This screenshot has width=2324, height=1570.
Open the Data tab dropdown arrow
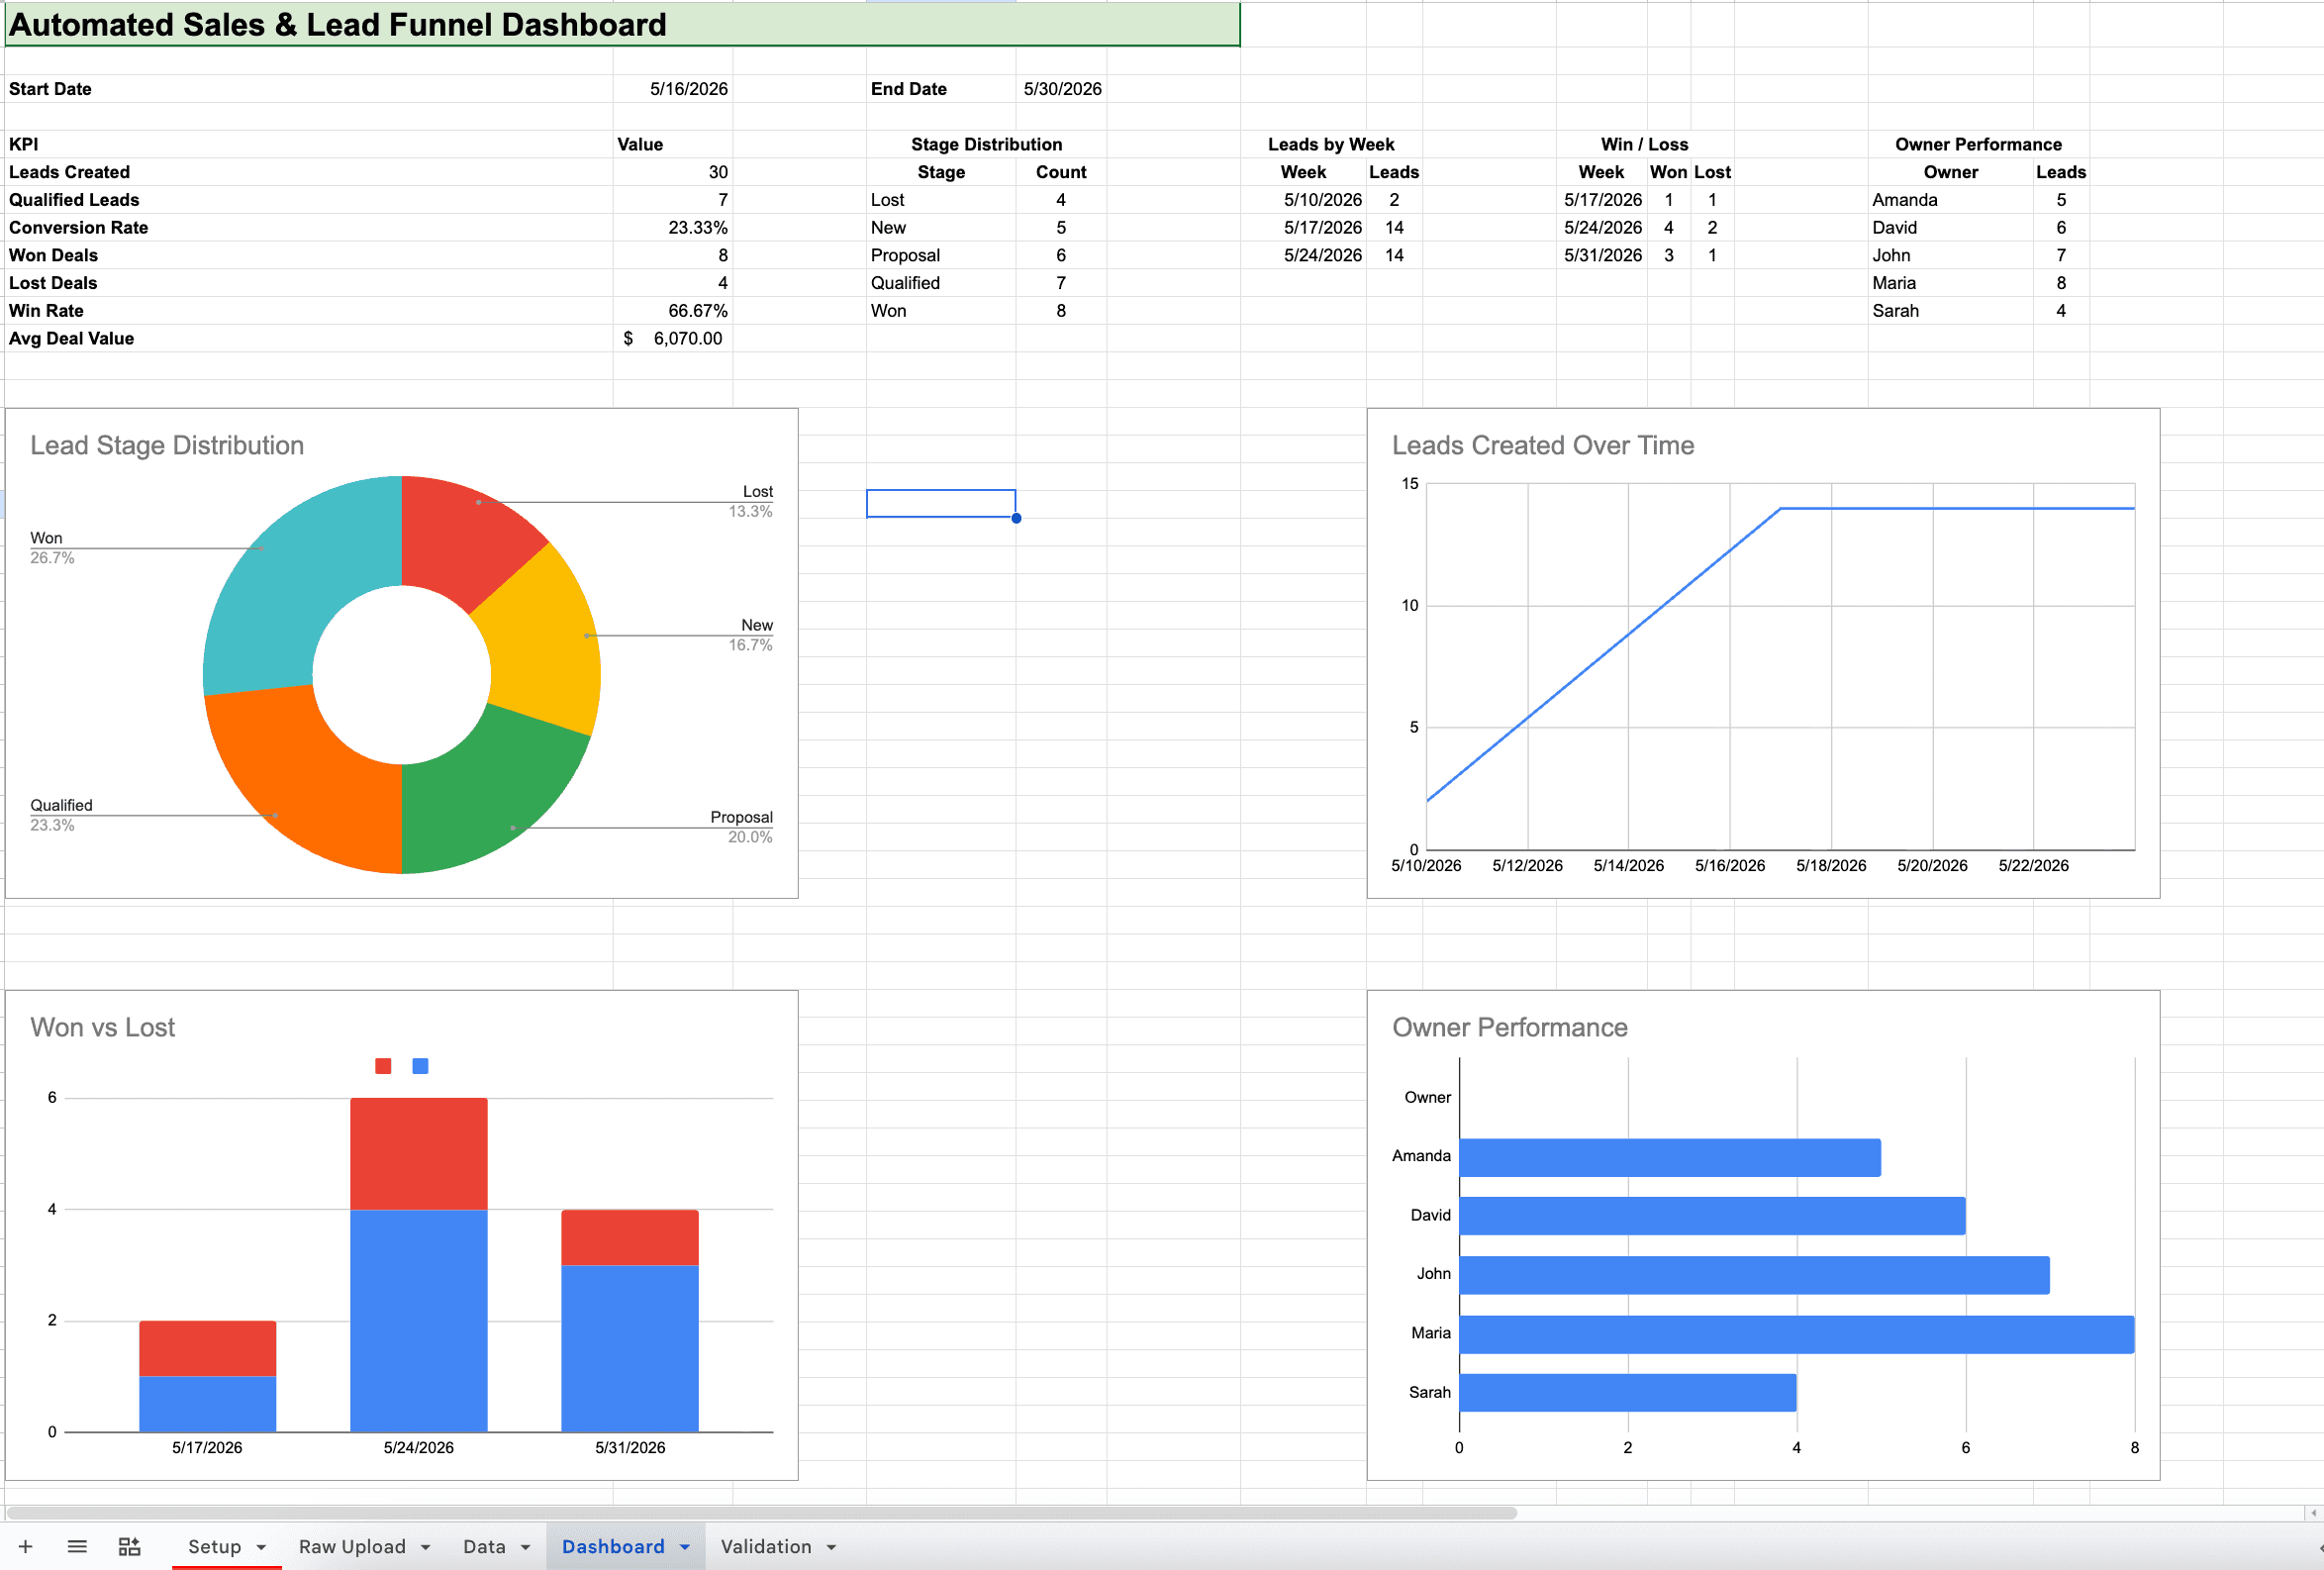click(x=525, y=1548)
